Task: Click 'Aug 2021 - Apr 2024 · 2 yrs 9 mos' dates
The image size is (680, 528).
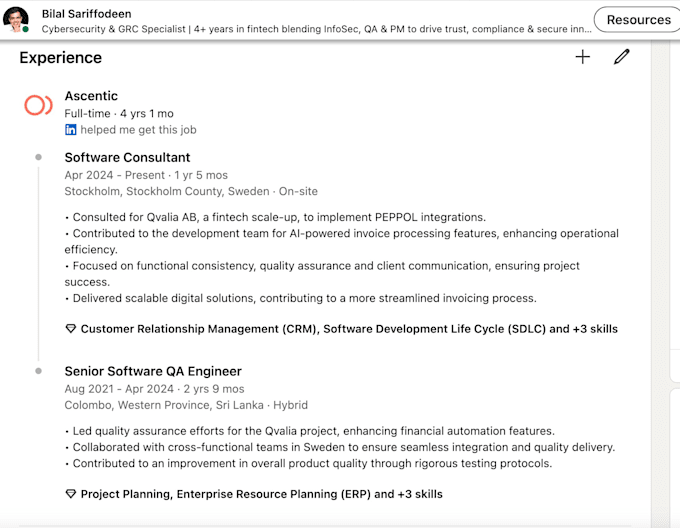Action: (x=154, y=389)
